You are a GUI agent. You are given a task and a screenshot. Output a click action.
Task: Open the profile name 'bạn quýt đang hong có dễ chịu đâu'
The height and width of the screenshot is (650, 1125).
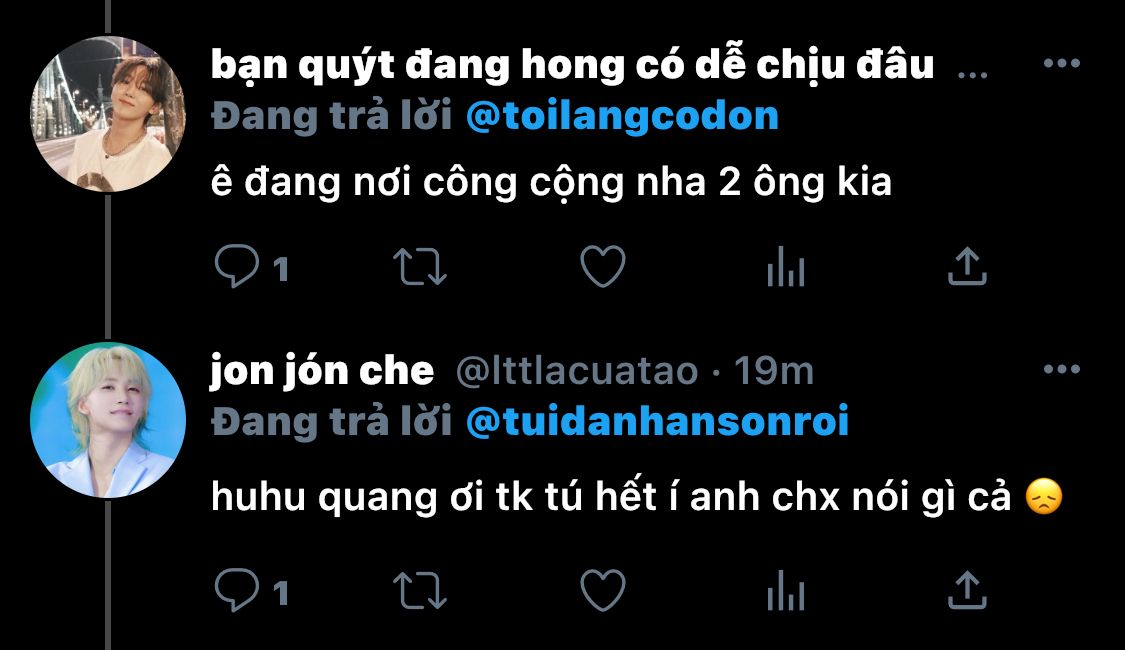[x=573, y=65]
